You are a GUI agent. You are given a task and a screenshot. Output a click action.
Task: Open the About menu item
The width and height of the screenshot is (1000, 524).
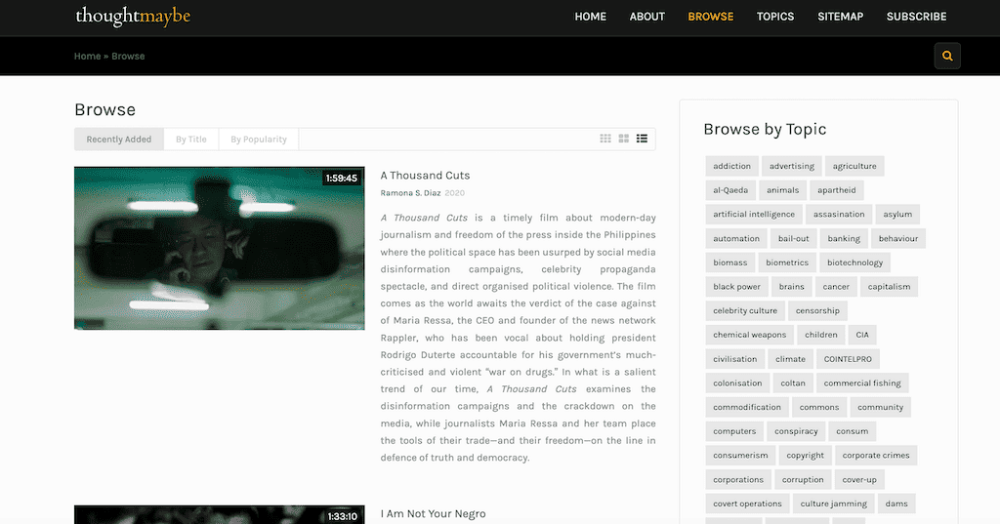pyautogui.click(x=647, y=17)
